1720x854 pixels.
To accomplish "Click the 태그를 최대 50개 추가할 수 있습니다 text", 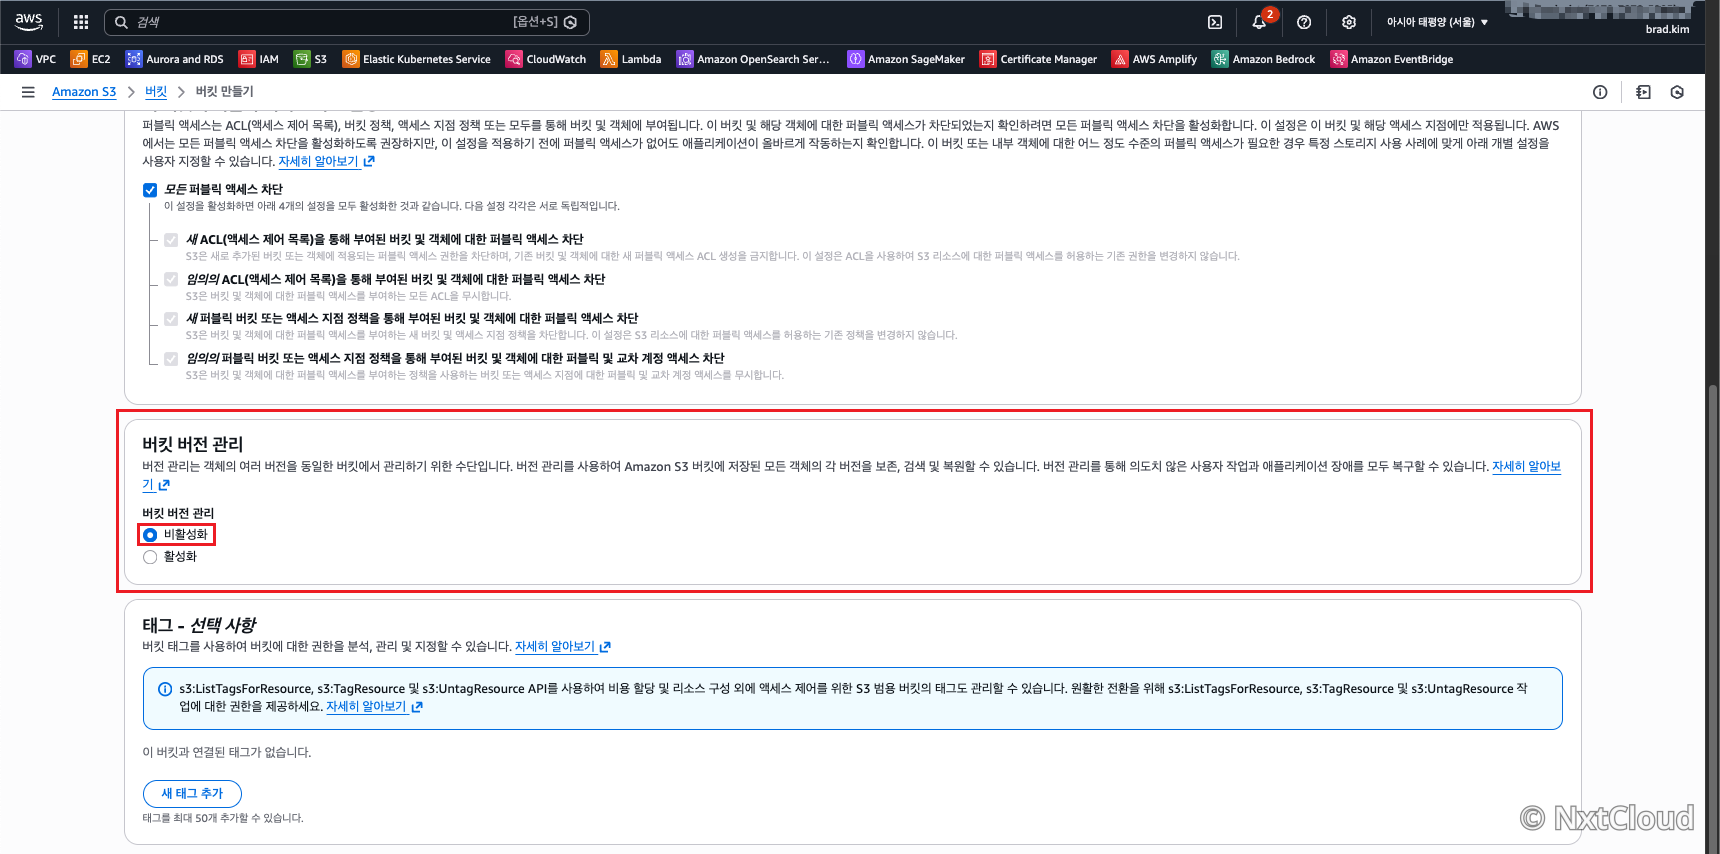I will (x=223, y=818).
